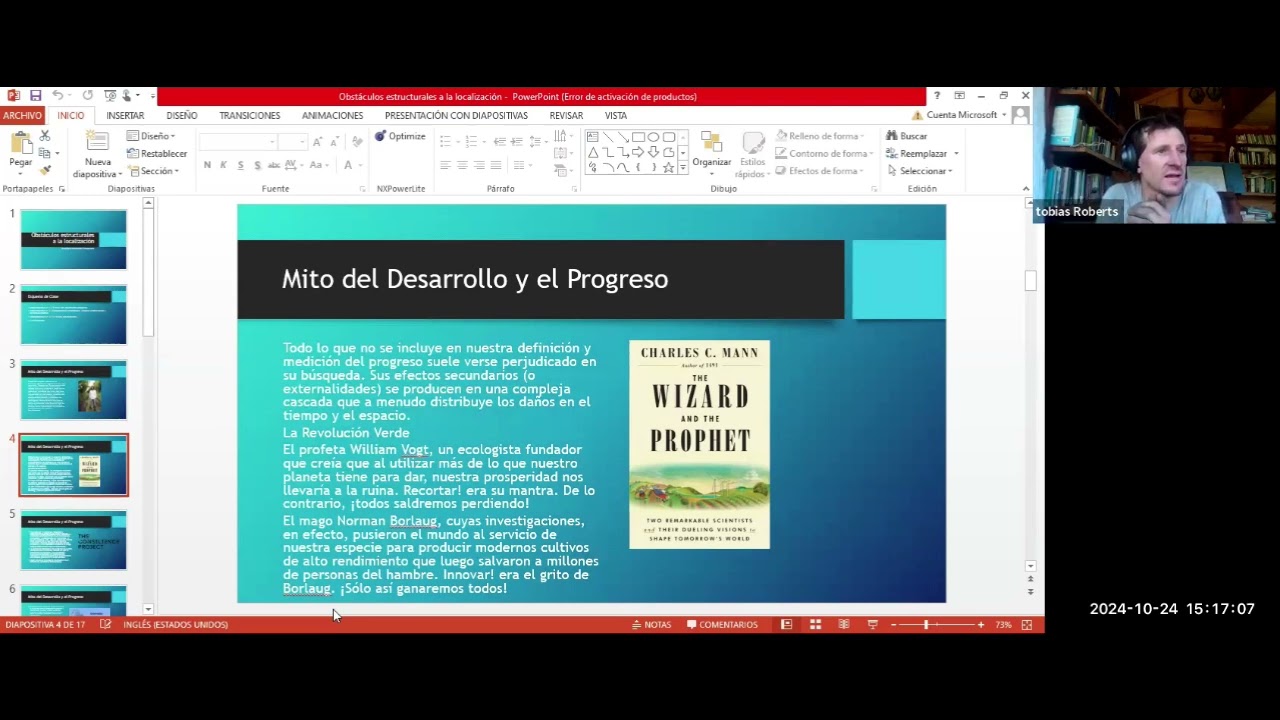Open Organizar arrange tool
This screenshot has height=720, width=1280.
tap(711, 148)
